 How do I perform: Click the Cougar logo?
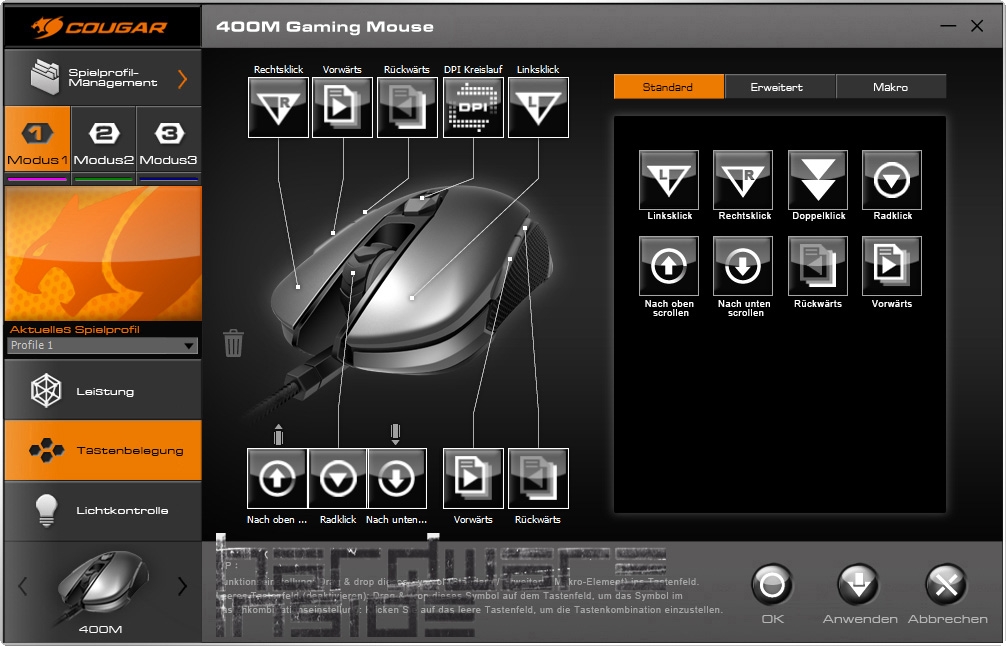pyautogui.click(x=101, y=27)
